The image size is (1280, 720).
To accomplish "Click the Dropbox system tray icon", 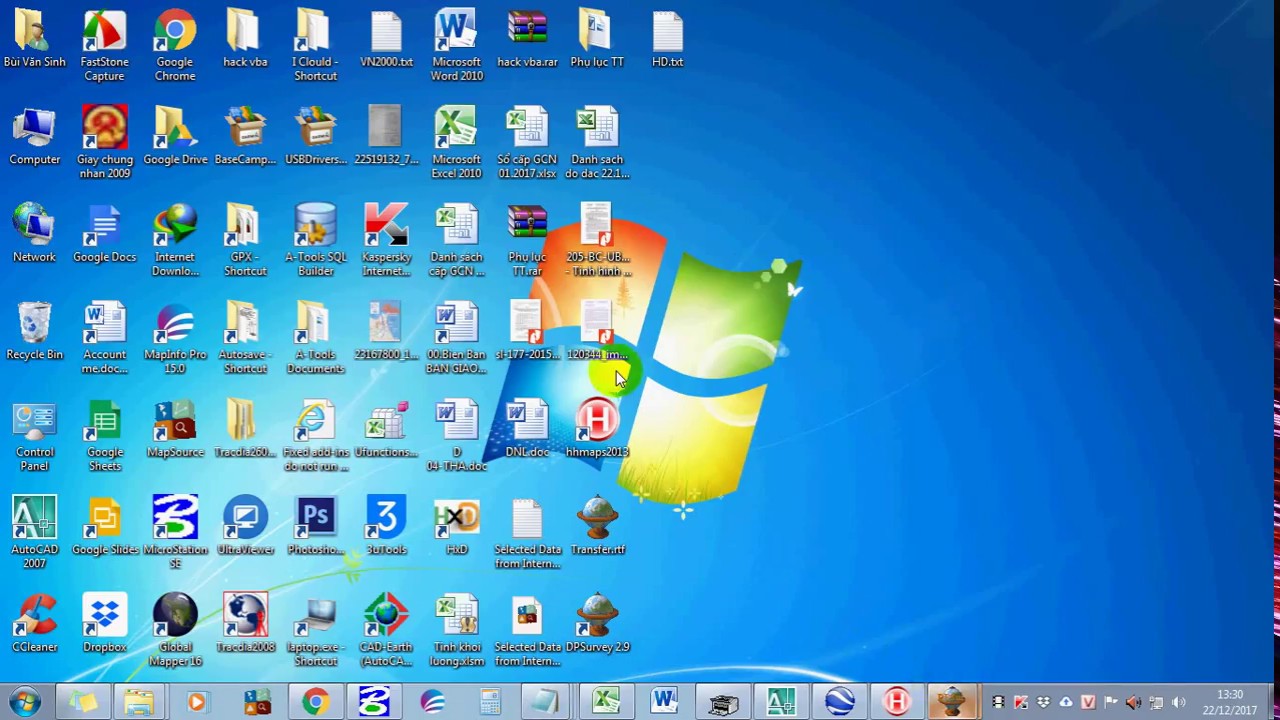I will pyautogui.click(x=1044, y=702).
